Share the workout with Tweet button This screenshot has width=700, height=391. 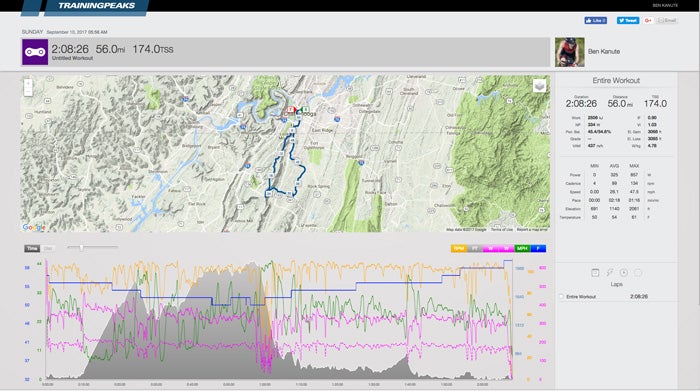pos(628,21)
